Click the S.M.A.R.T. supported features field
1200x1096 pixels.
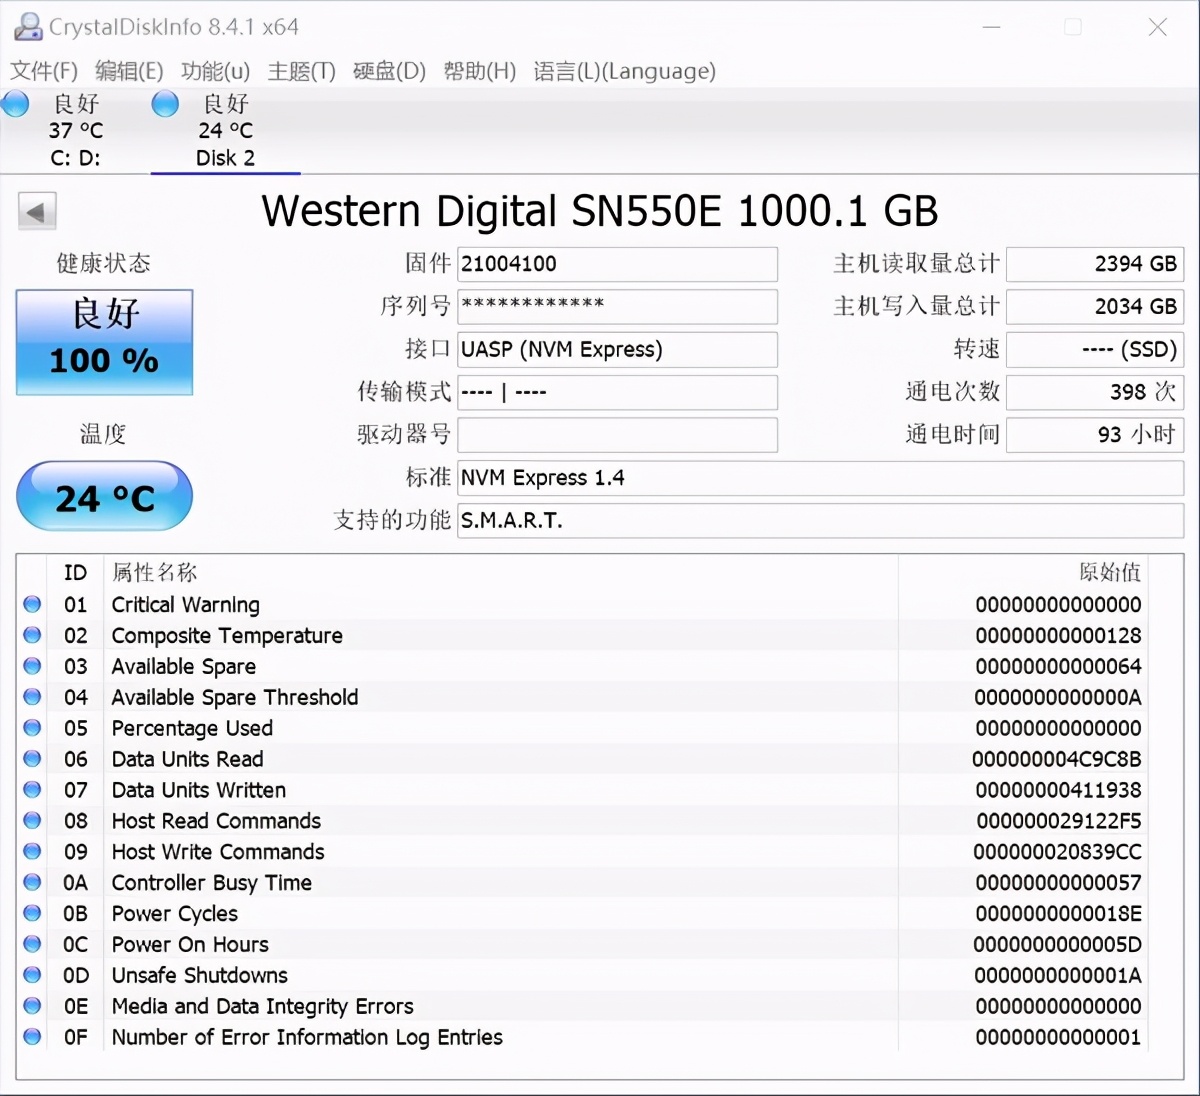pyautogui.click(x=820, y=520)
